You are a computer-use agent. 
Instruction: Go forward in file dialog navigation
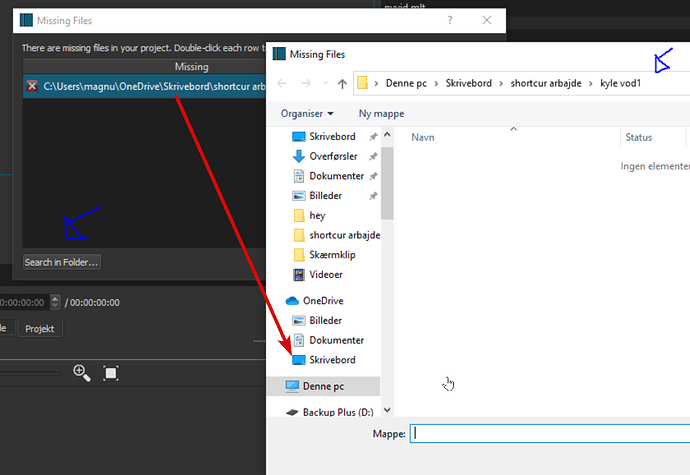click(306, 83)
